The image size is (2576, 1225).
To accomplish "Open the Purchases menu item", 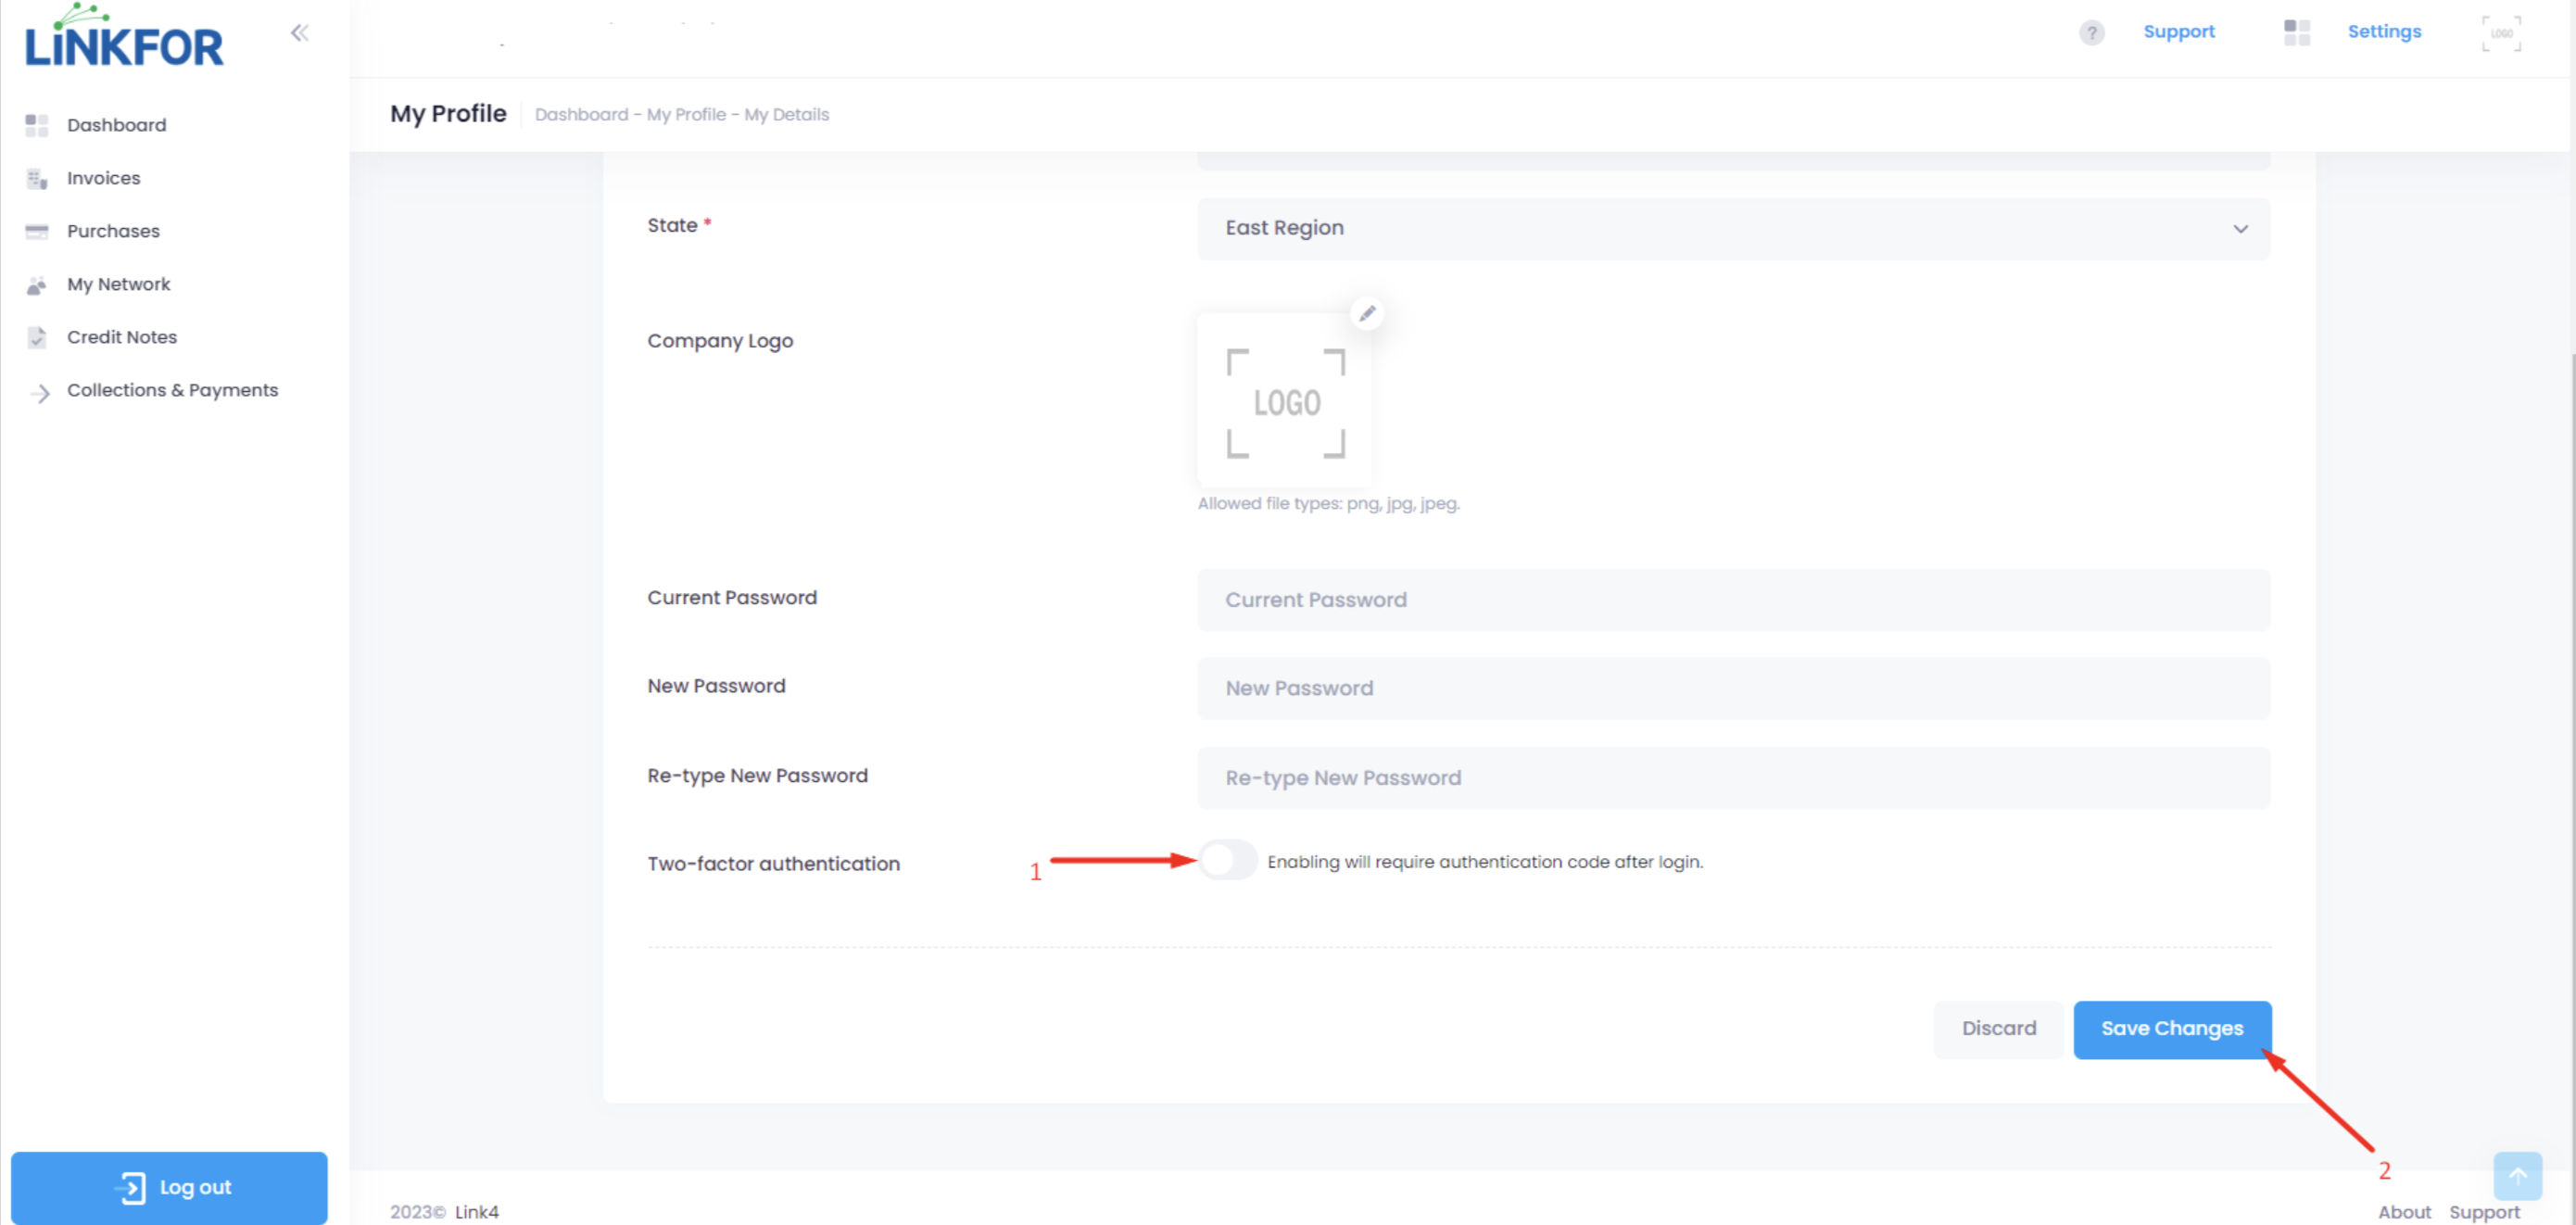I will tap(113, 231).
